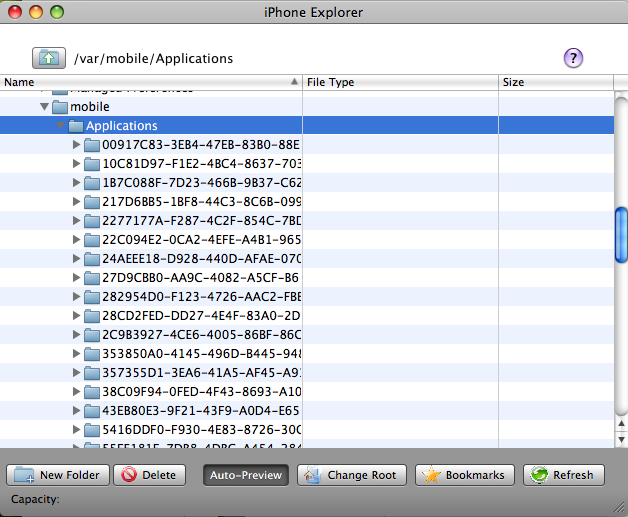This screenshot has height=517, width=628.
Task: Click the Applications folder icon
Action: pos(76,126)
